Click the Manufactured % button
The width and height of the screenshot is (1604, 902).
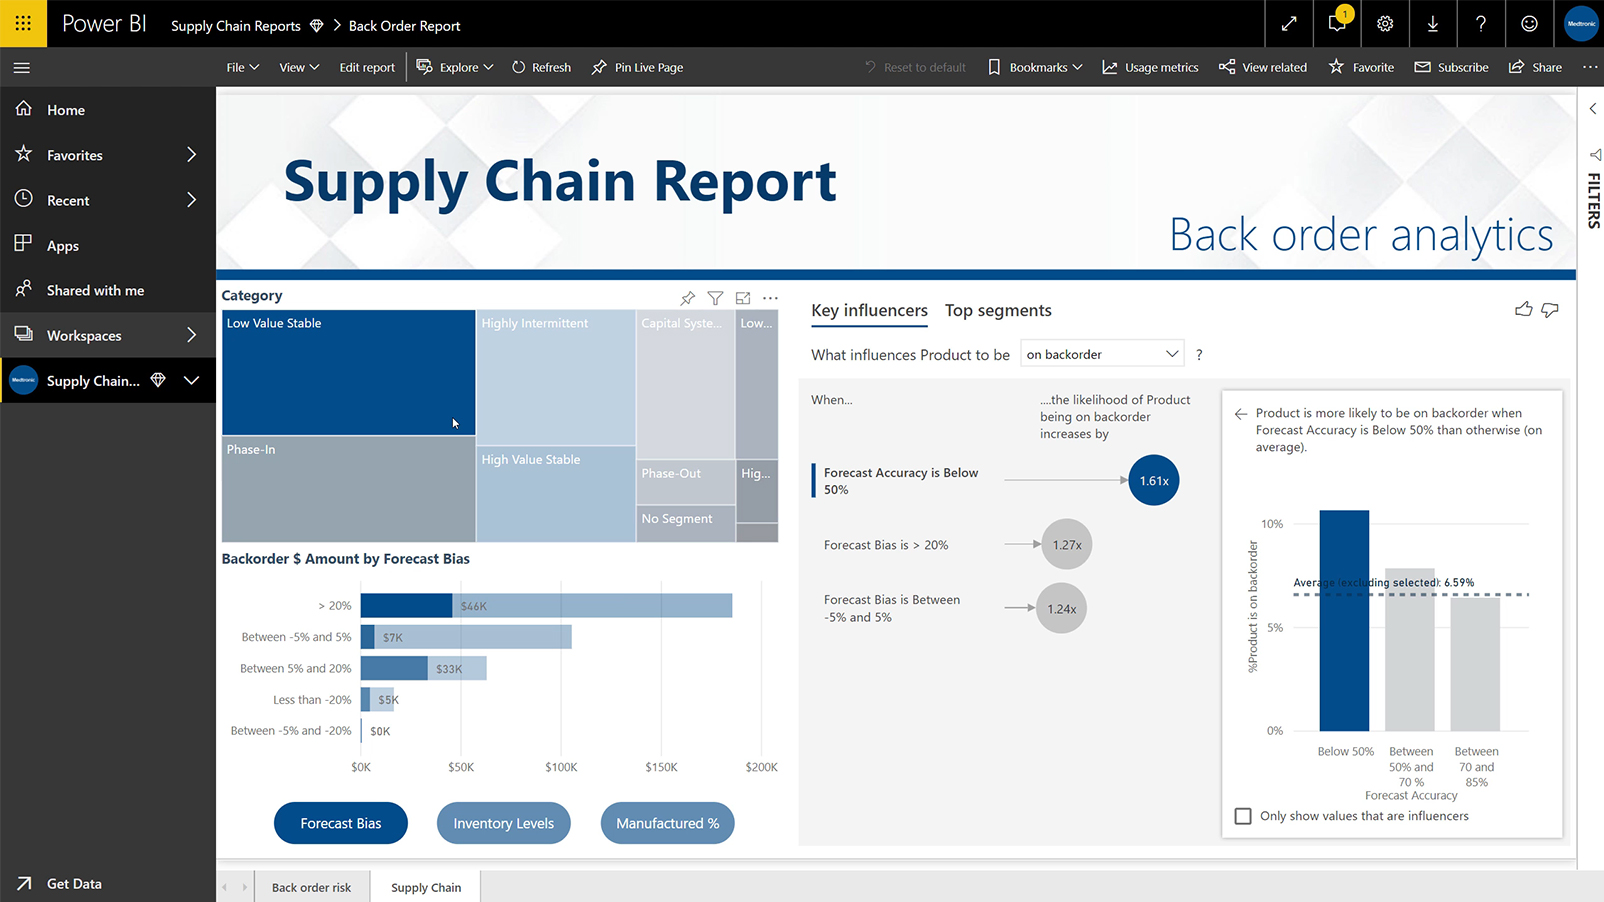(667, 823)
